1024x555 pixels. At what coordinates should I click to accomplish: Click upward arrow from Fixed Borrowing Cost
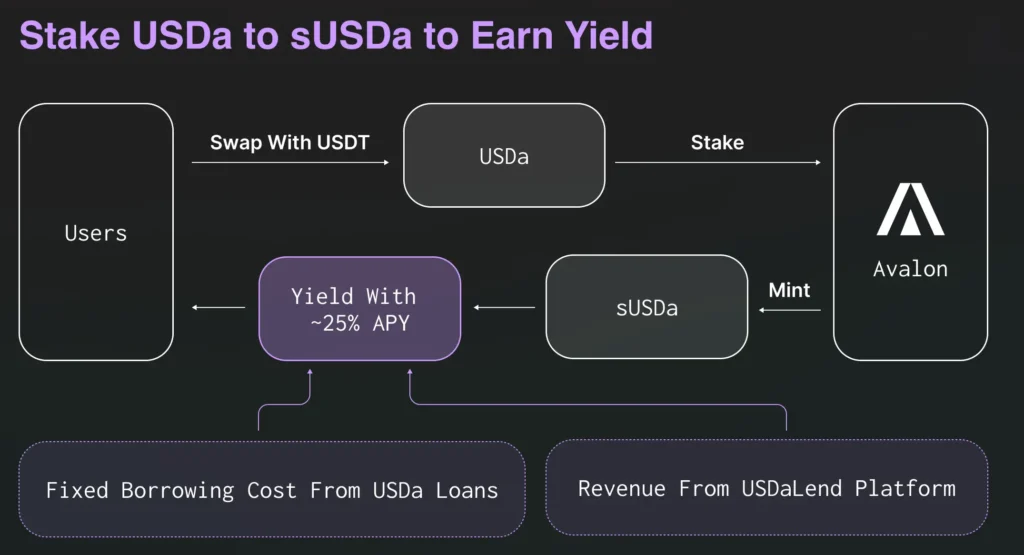[x=285, y=399]
